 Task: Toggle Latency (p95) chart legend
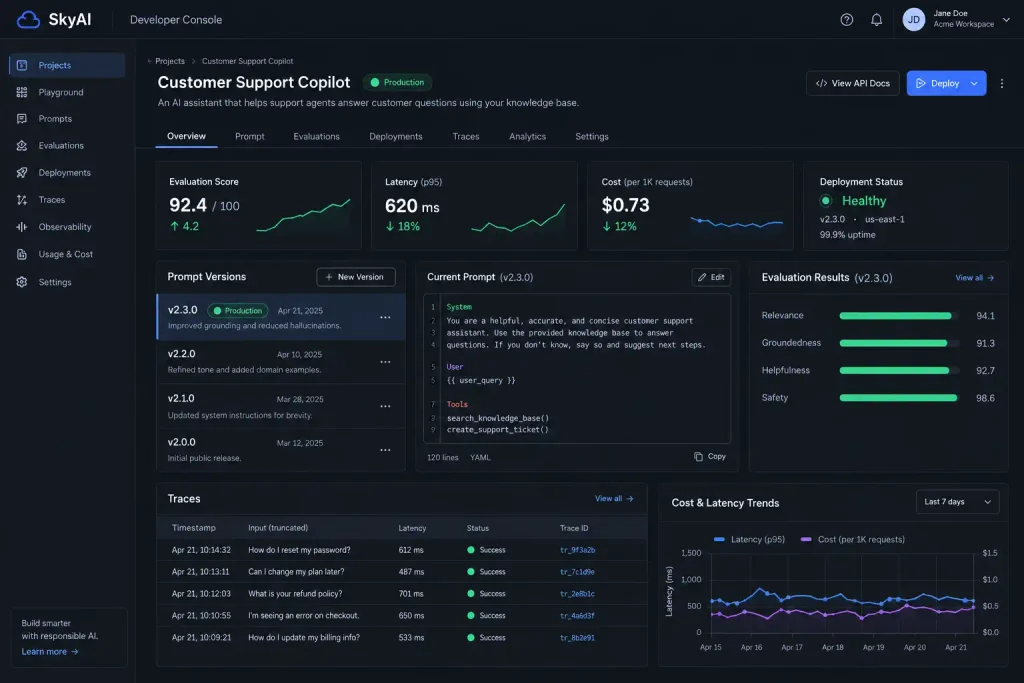pyautogui.click(x=749, y=539)
